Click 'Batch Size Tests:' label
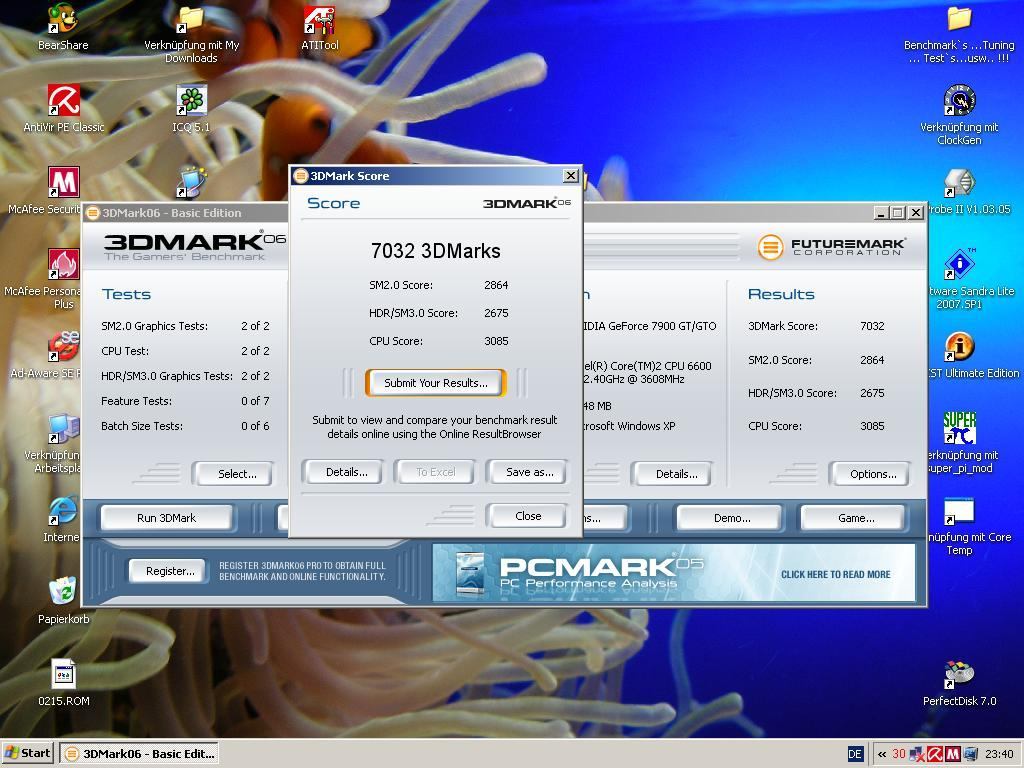1024x768 pixels. click(x=142, y=426)
